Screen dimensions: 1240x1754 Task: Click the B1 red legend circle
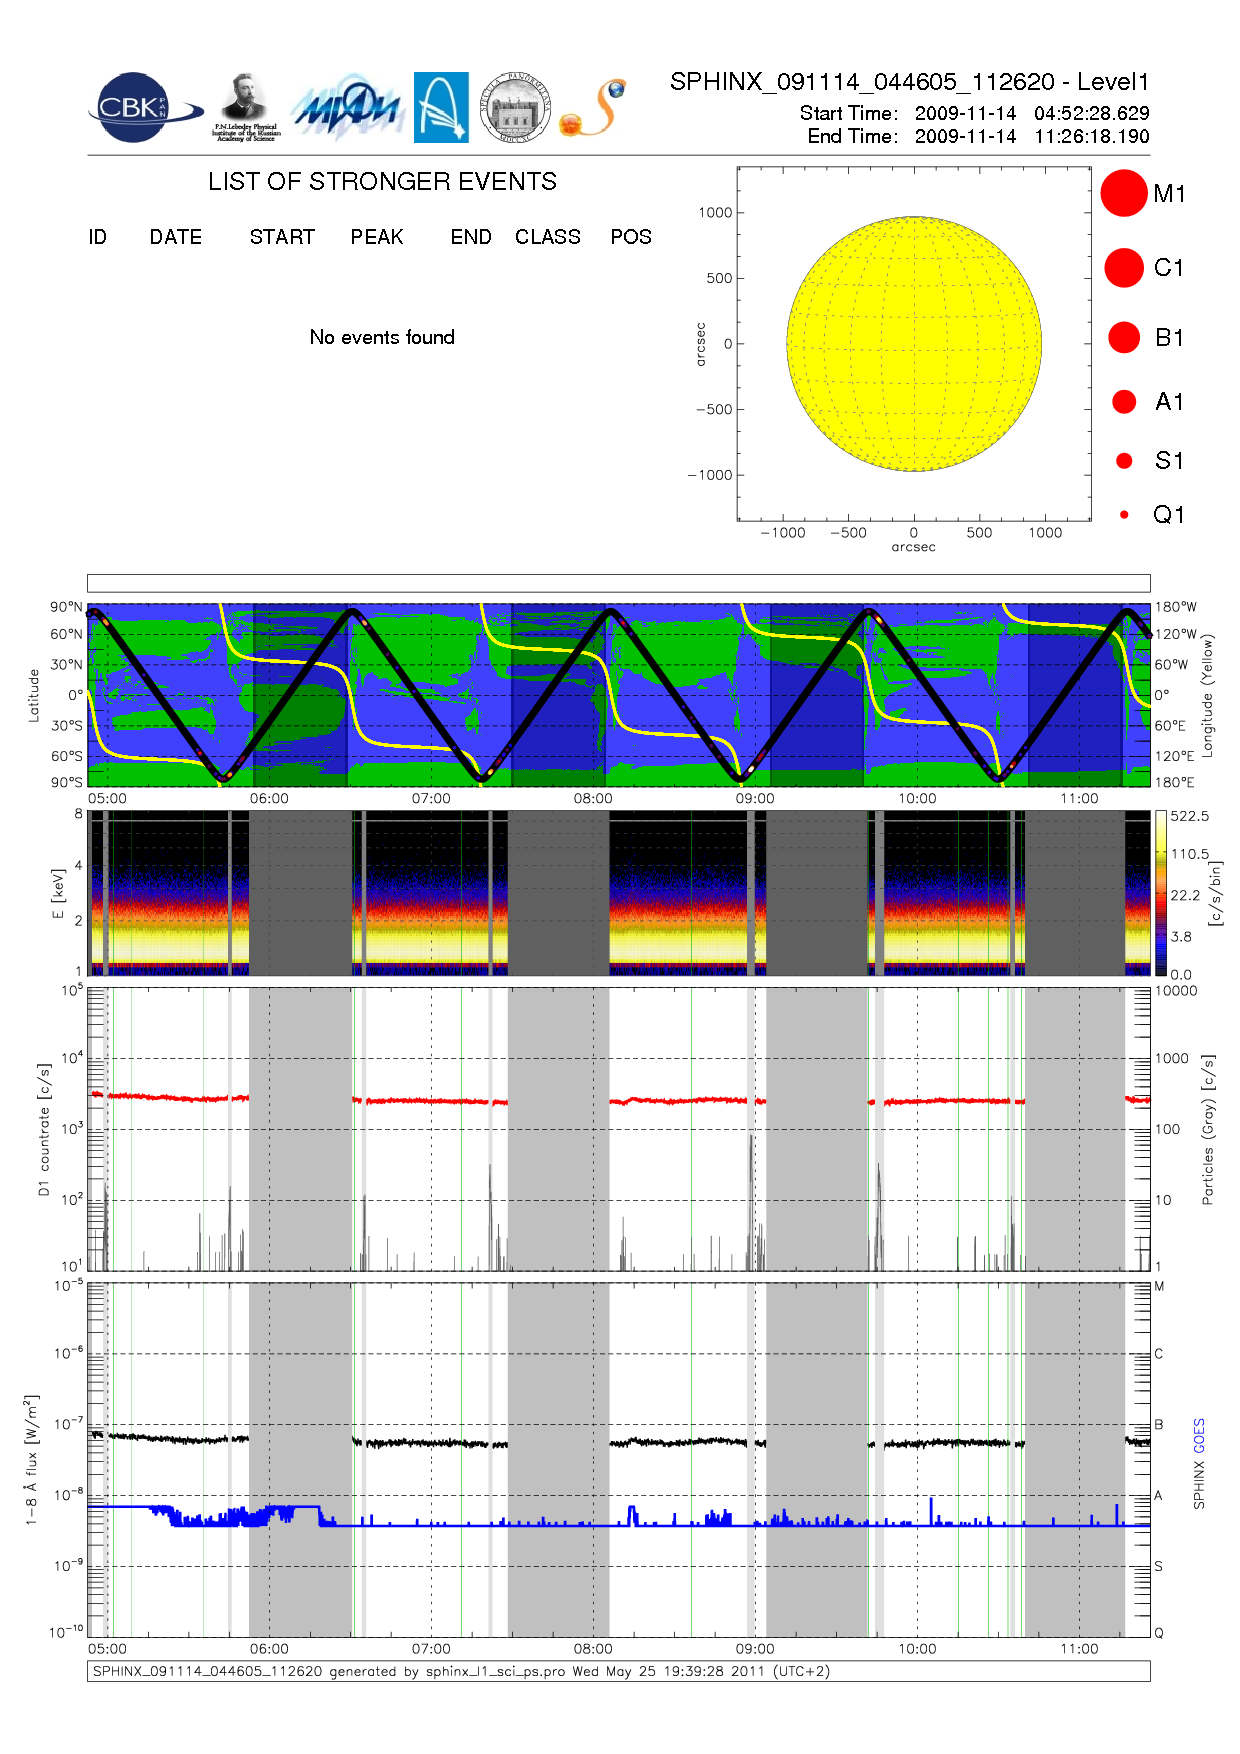[1123, 338]
